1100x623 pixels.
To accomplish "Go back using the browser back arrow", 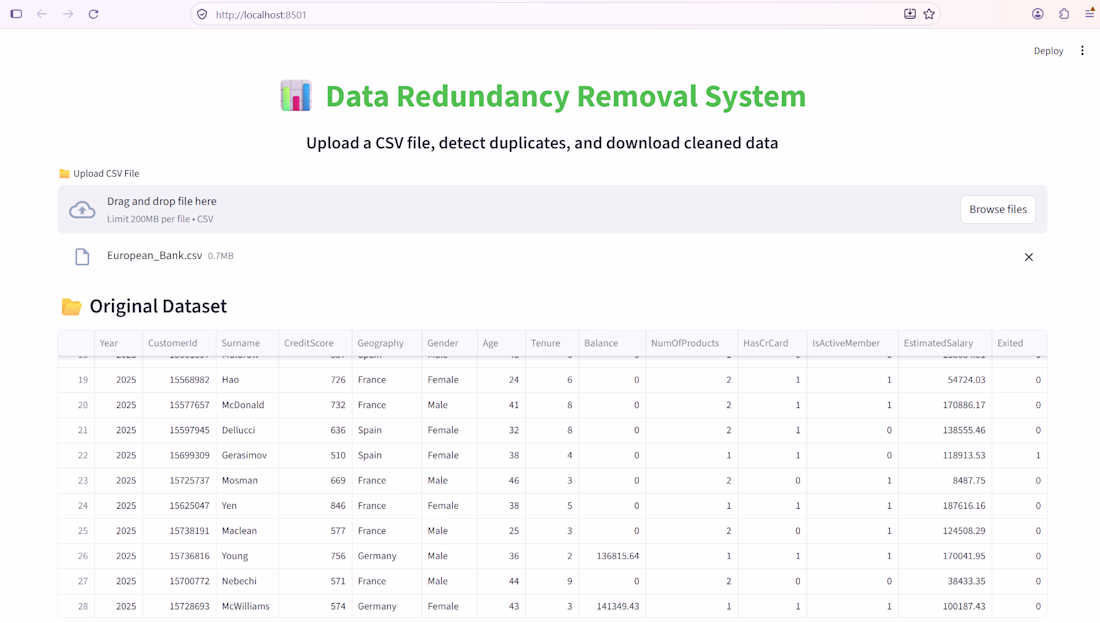I will (42, 14).
